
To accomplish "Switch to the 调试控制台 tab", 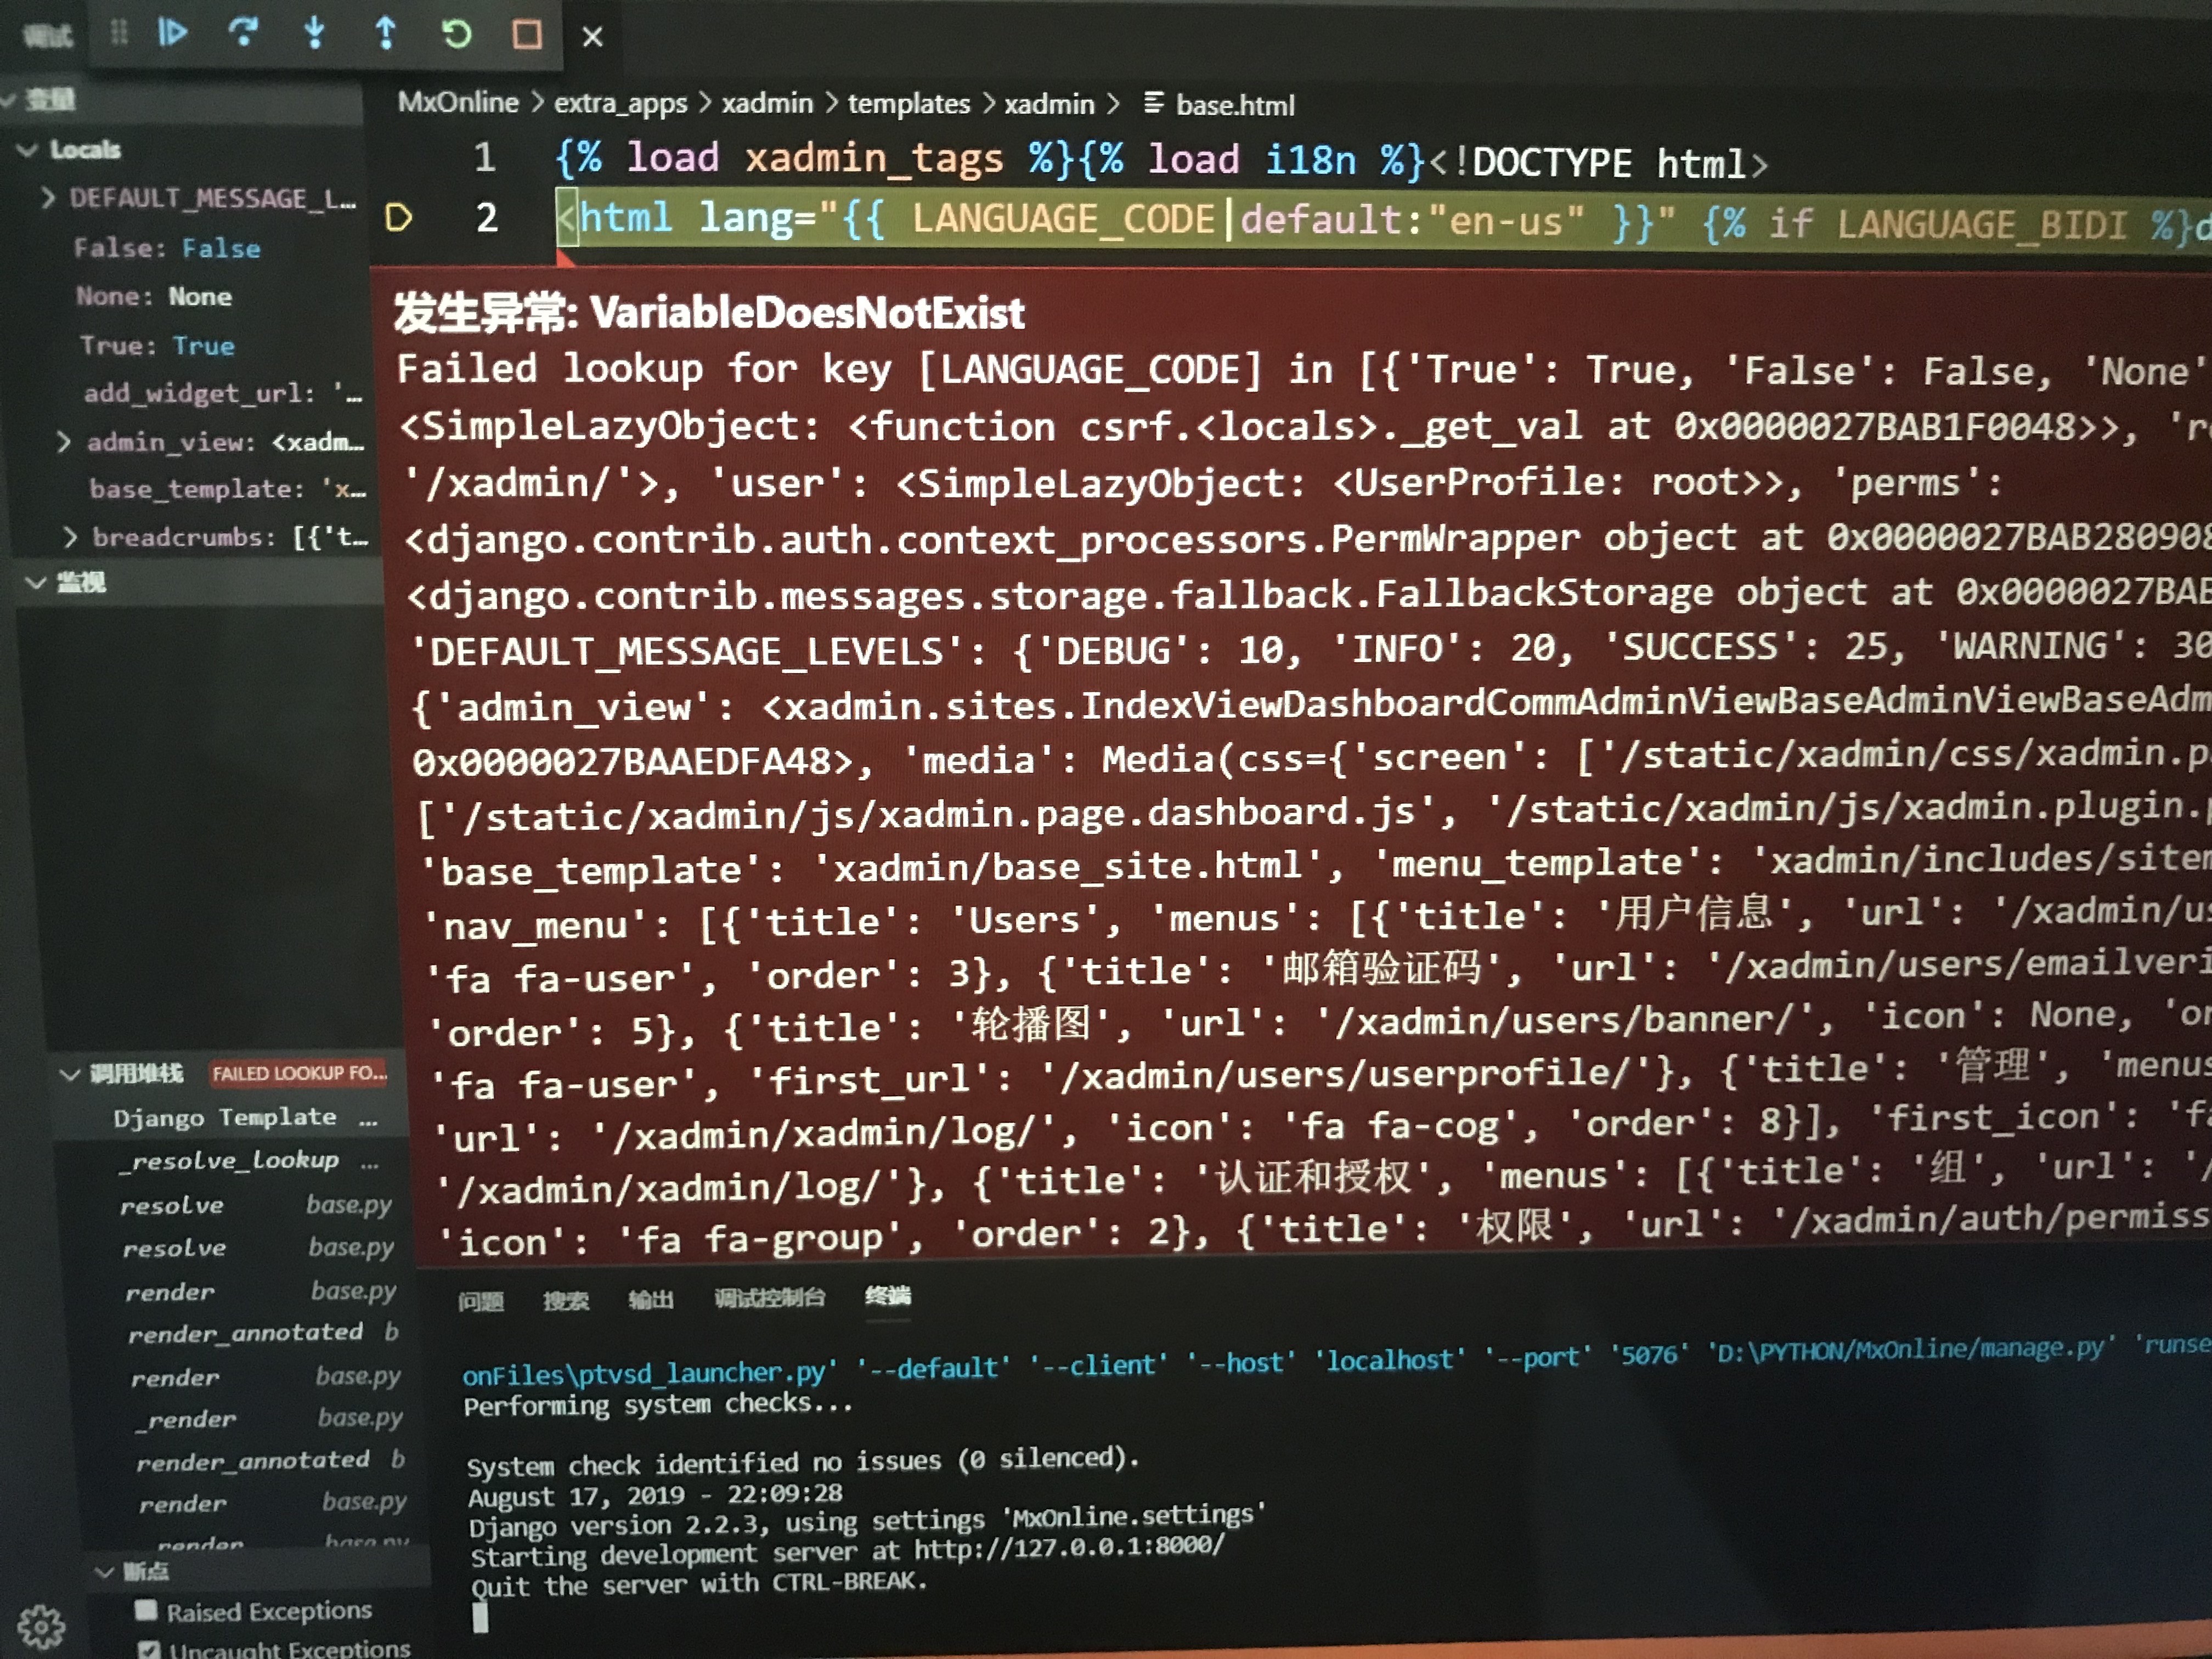I will click(x=769, y=1298).
